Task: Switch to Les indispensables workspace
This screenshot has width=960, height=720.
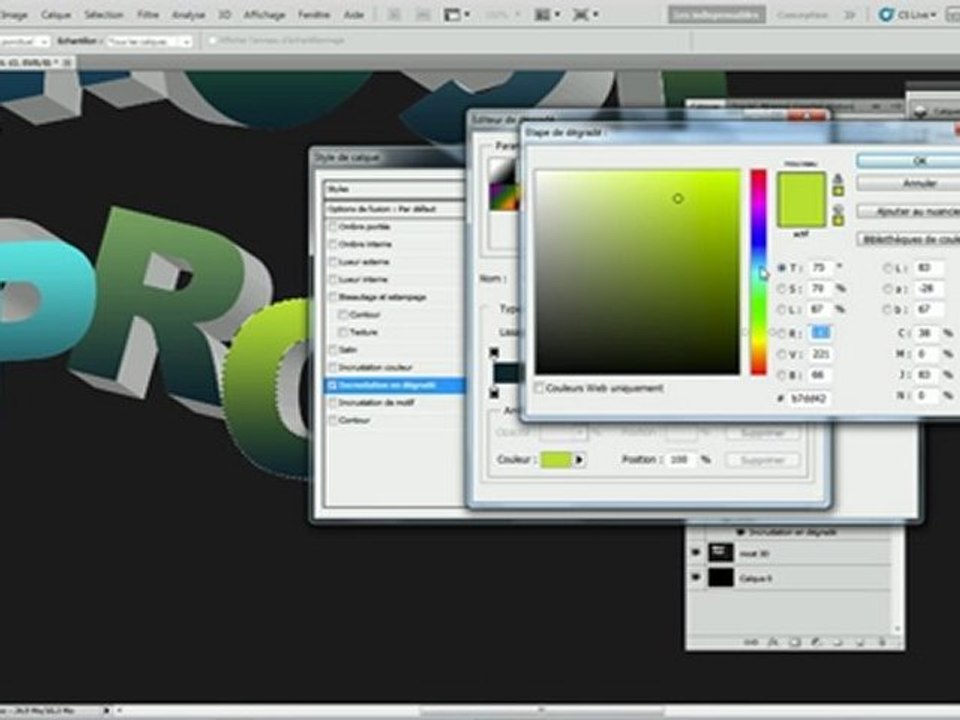Action: [716, 15]
